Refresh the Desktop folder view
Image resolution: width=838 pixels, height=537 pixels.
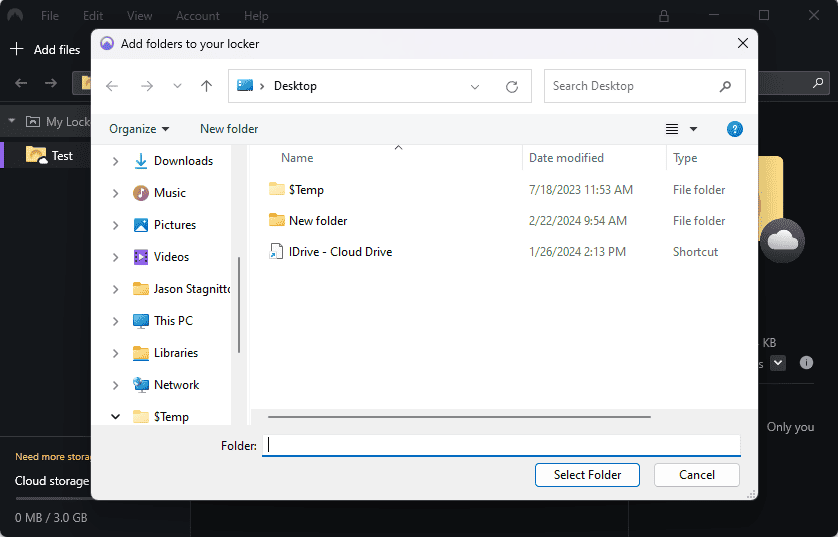tap(512, 87)
